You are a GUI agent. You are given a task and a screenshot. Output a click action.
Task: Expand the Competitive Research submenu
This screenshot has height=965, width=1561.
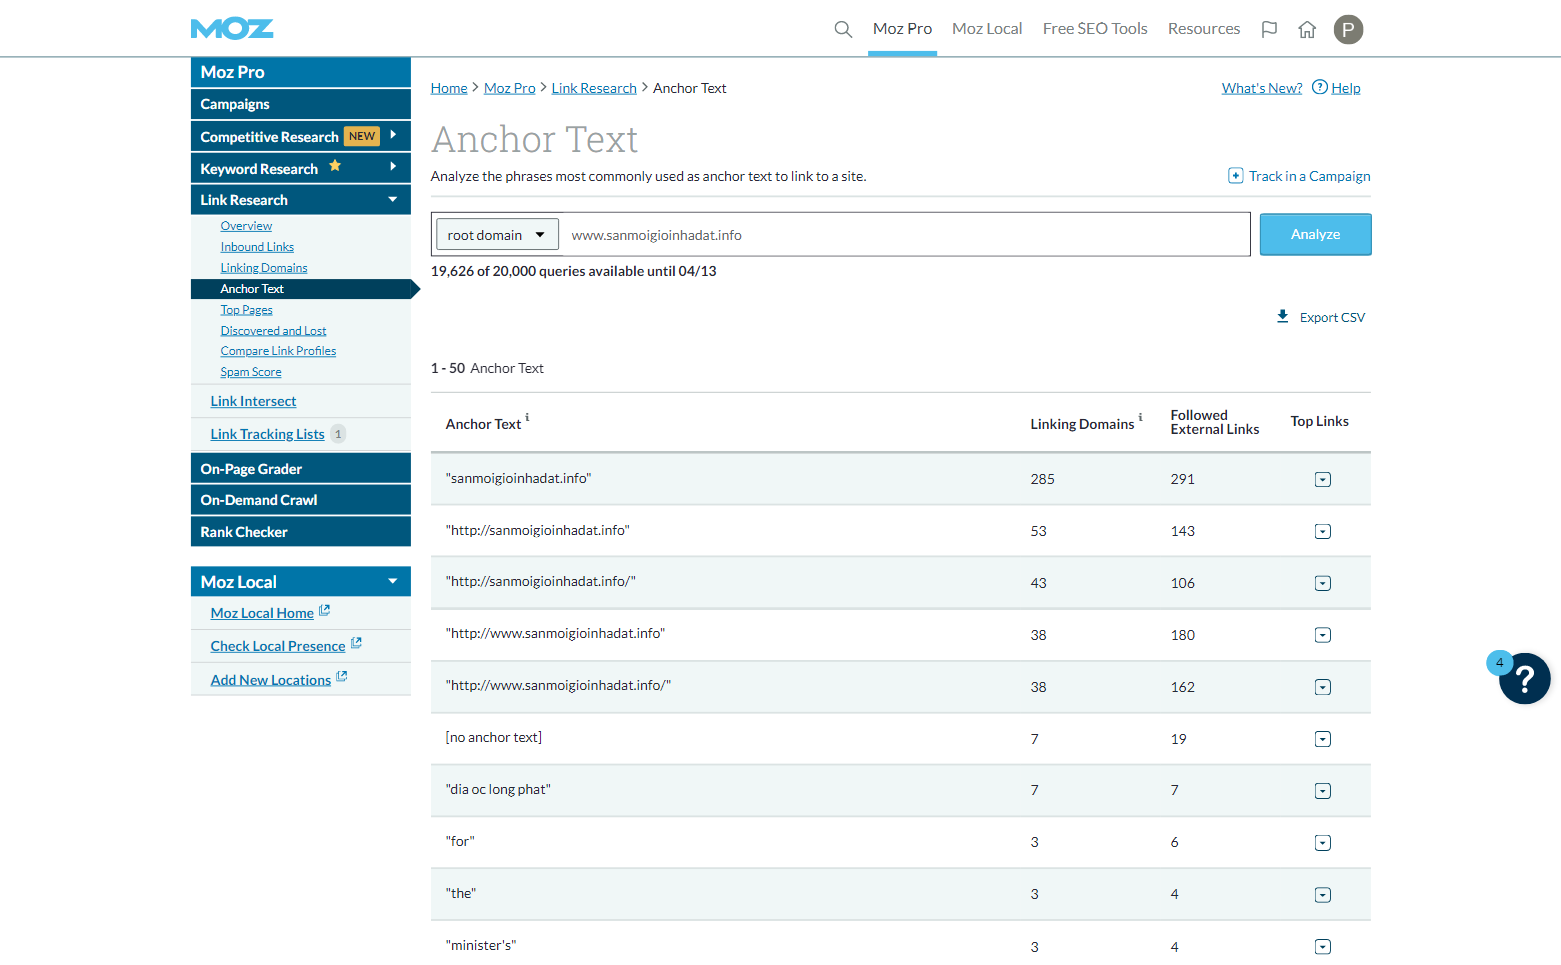[x=393, y=135]
